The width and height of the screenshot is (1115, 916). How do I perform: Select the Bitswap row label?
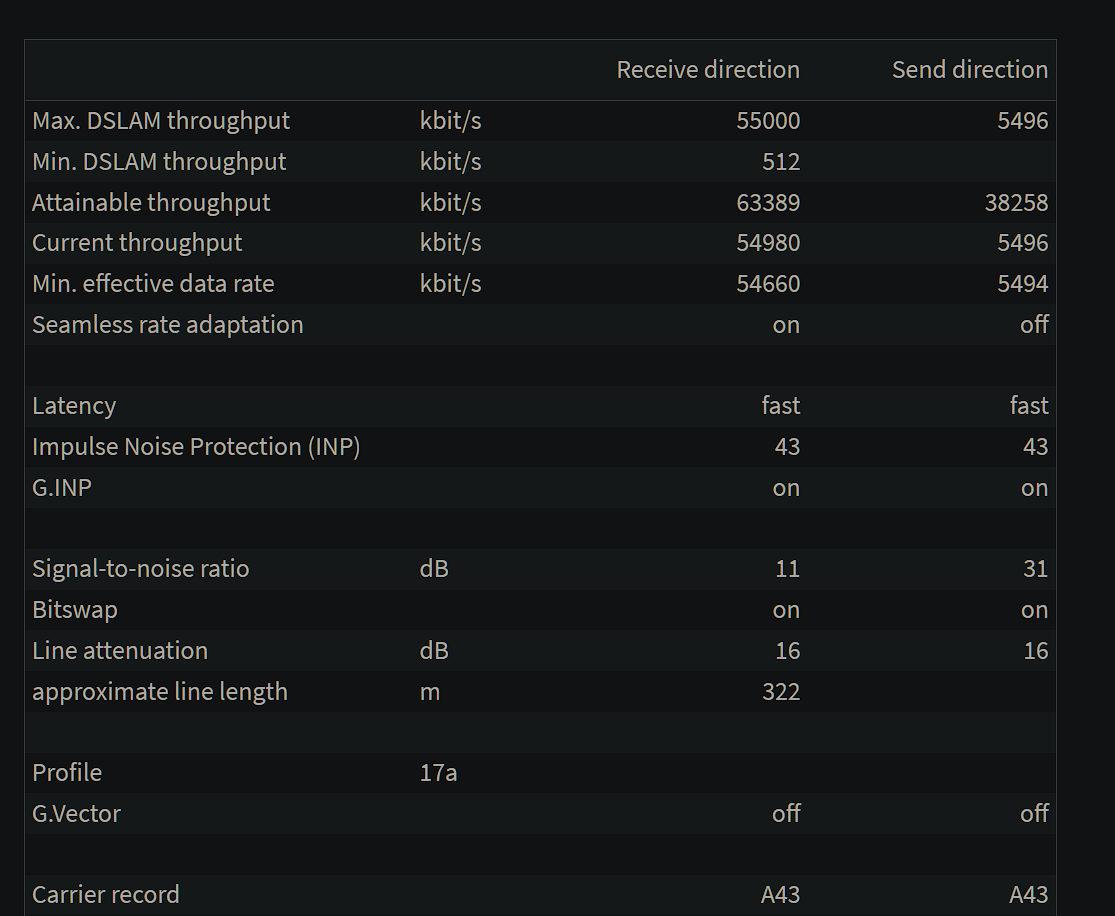pos(75,610)
